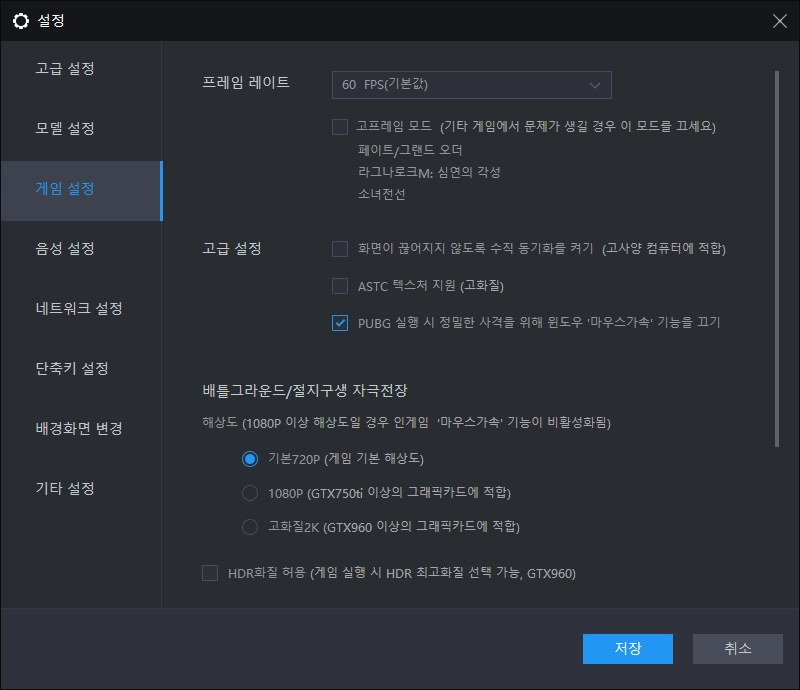Viewport: 800px width, 690px height.
Task: Click the 취소 cancel button
Action: coord(737,649)
